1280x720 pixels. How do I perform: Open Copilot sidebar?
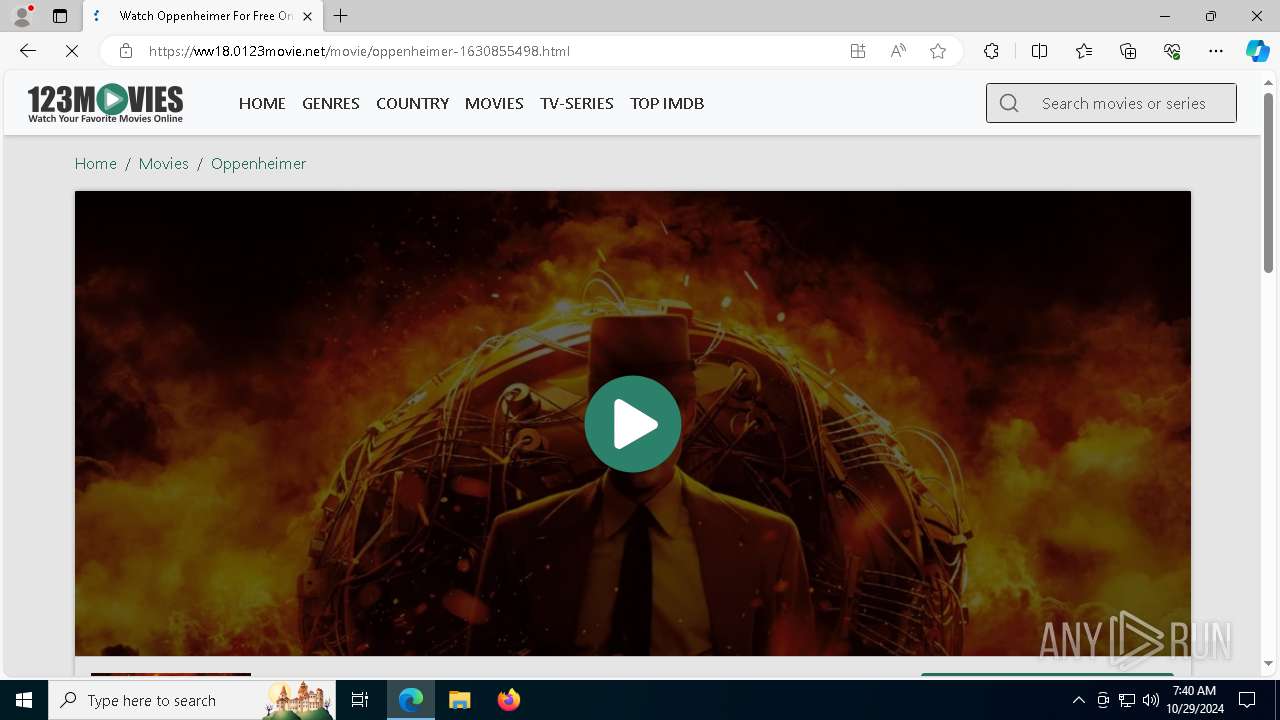(1257, 51)
